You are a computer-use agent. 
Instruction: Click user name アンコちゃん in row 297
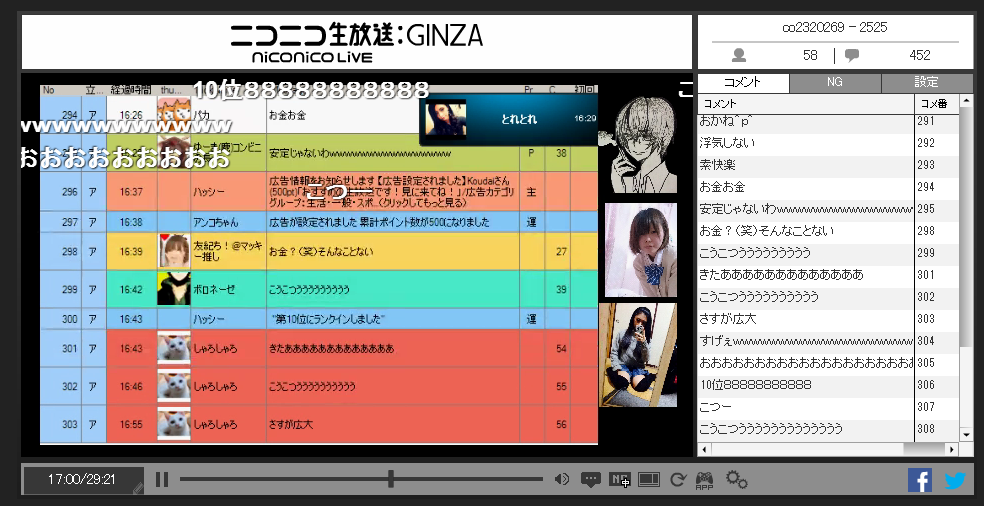point(216,222)
